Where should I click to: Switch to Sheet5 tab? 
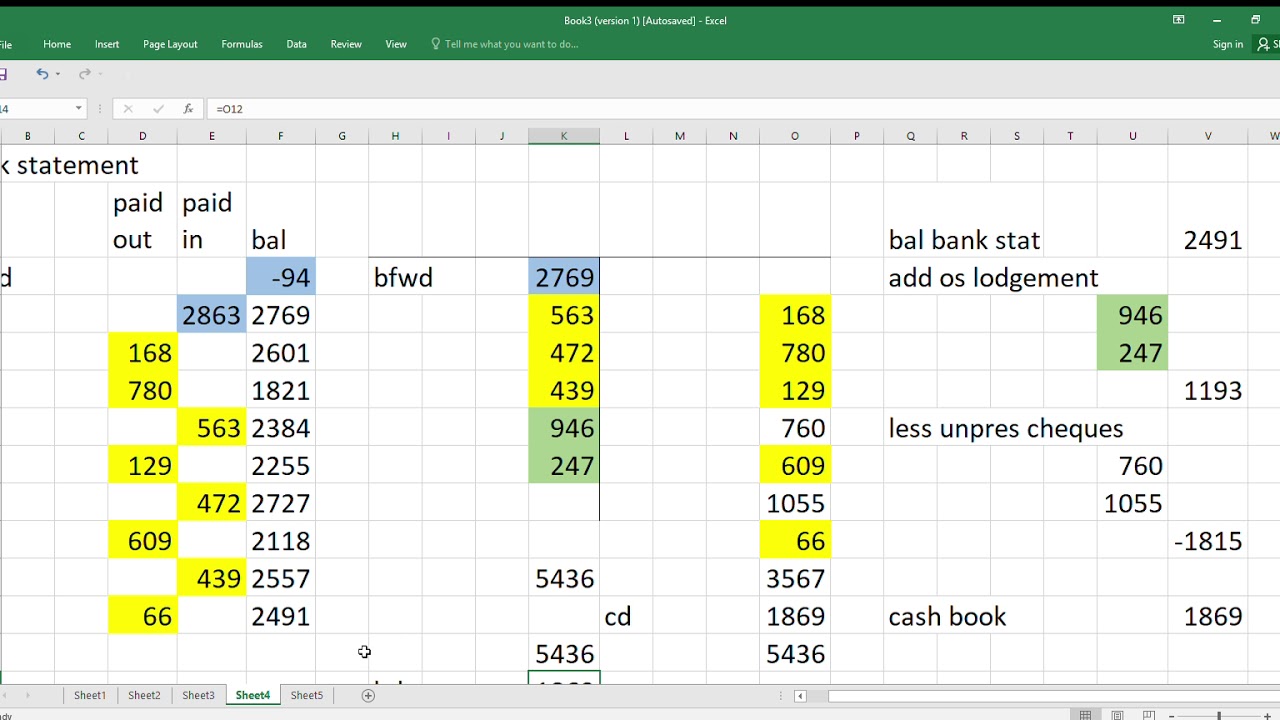[x=307, y=695]
